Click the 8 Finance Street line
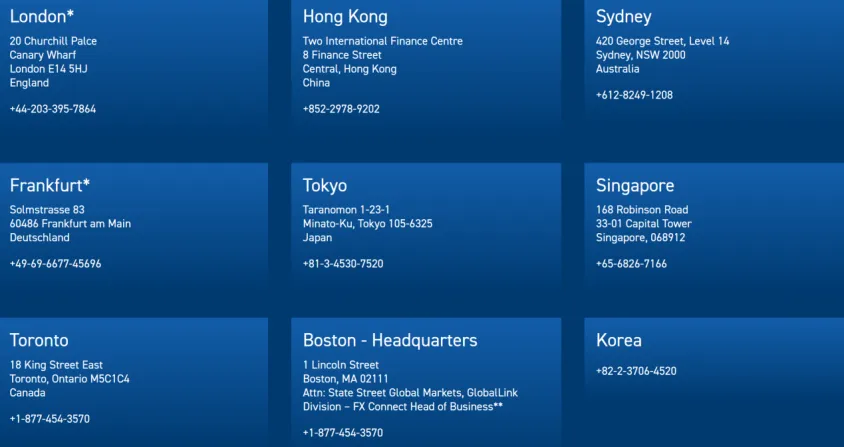844x447 pixels. tap(342, 55)
